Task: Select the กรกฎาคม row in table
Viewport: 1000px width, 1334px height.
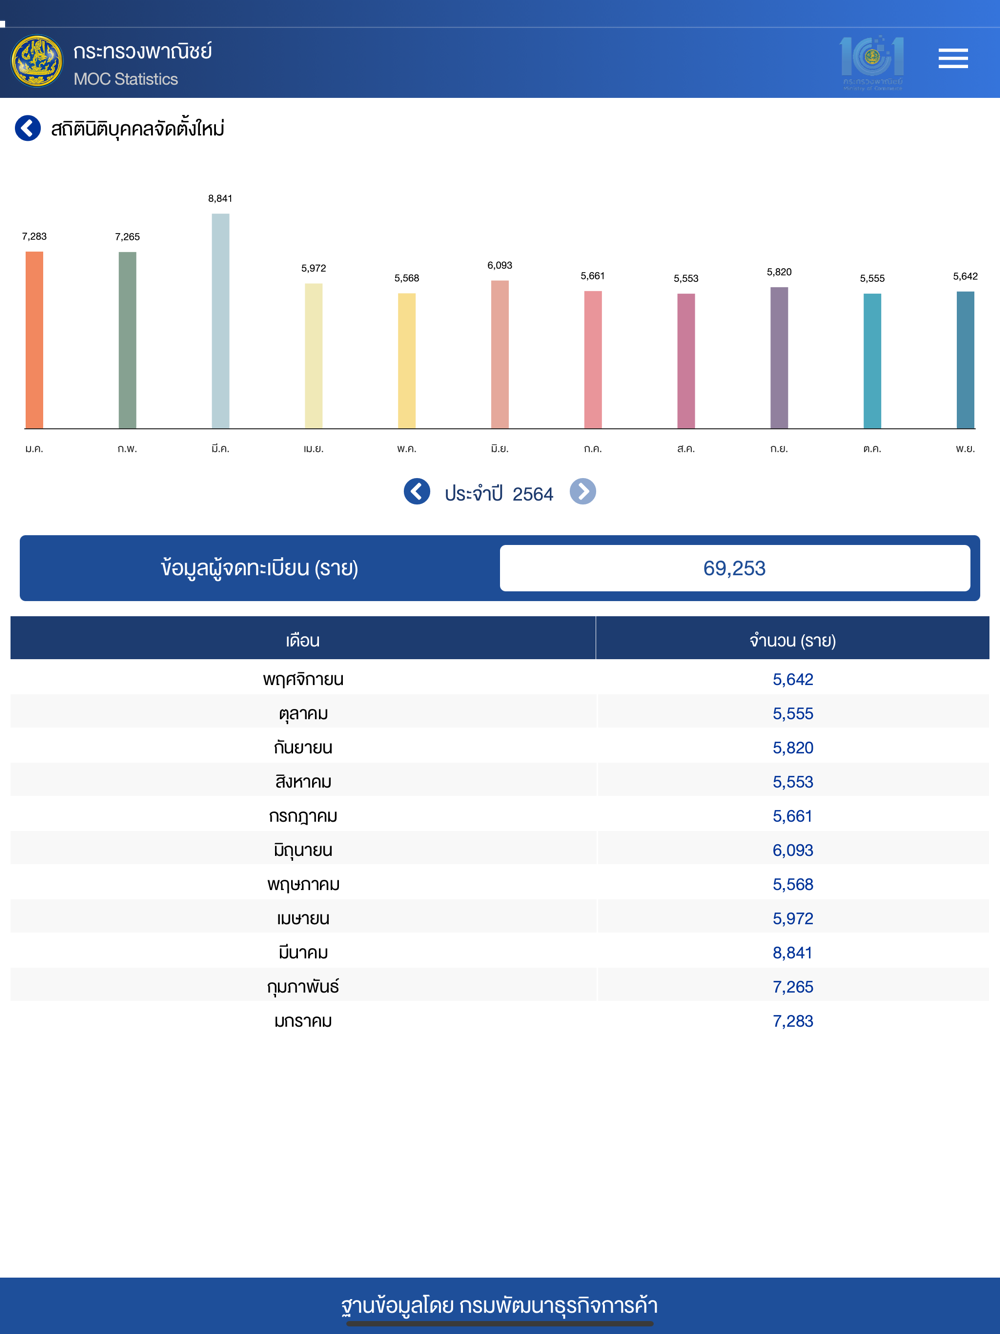Action: 500,815
